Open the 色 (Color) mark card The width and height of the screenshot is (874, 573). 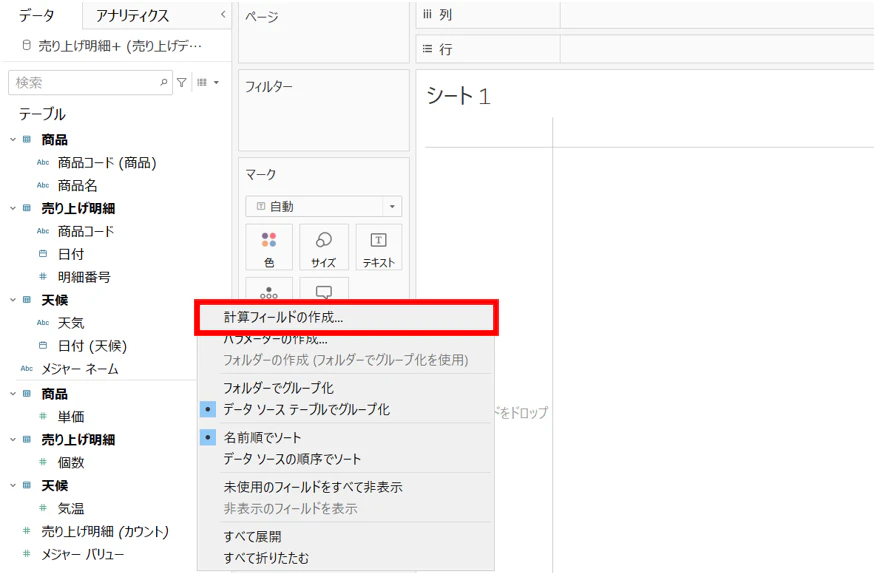269,247
